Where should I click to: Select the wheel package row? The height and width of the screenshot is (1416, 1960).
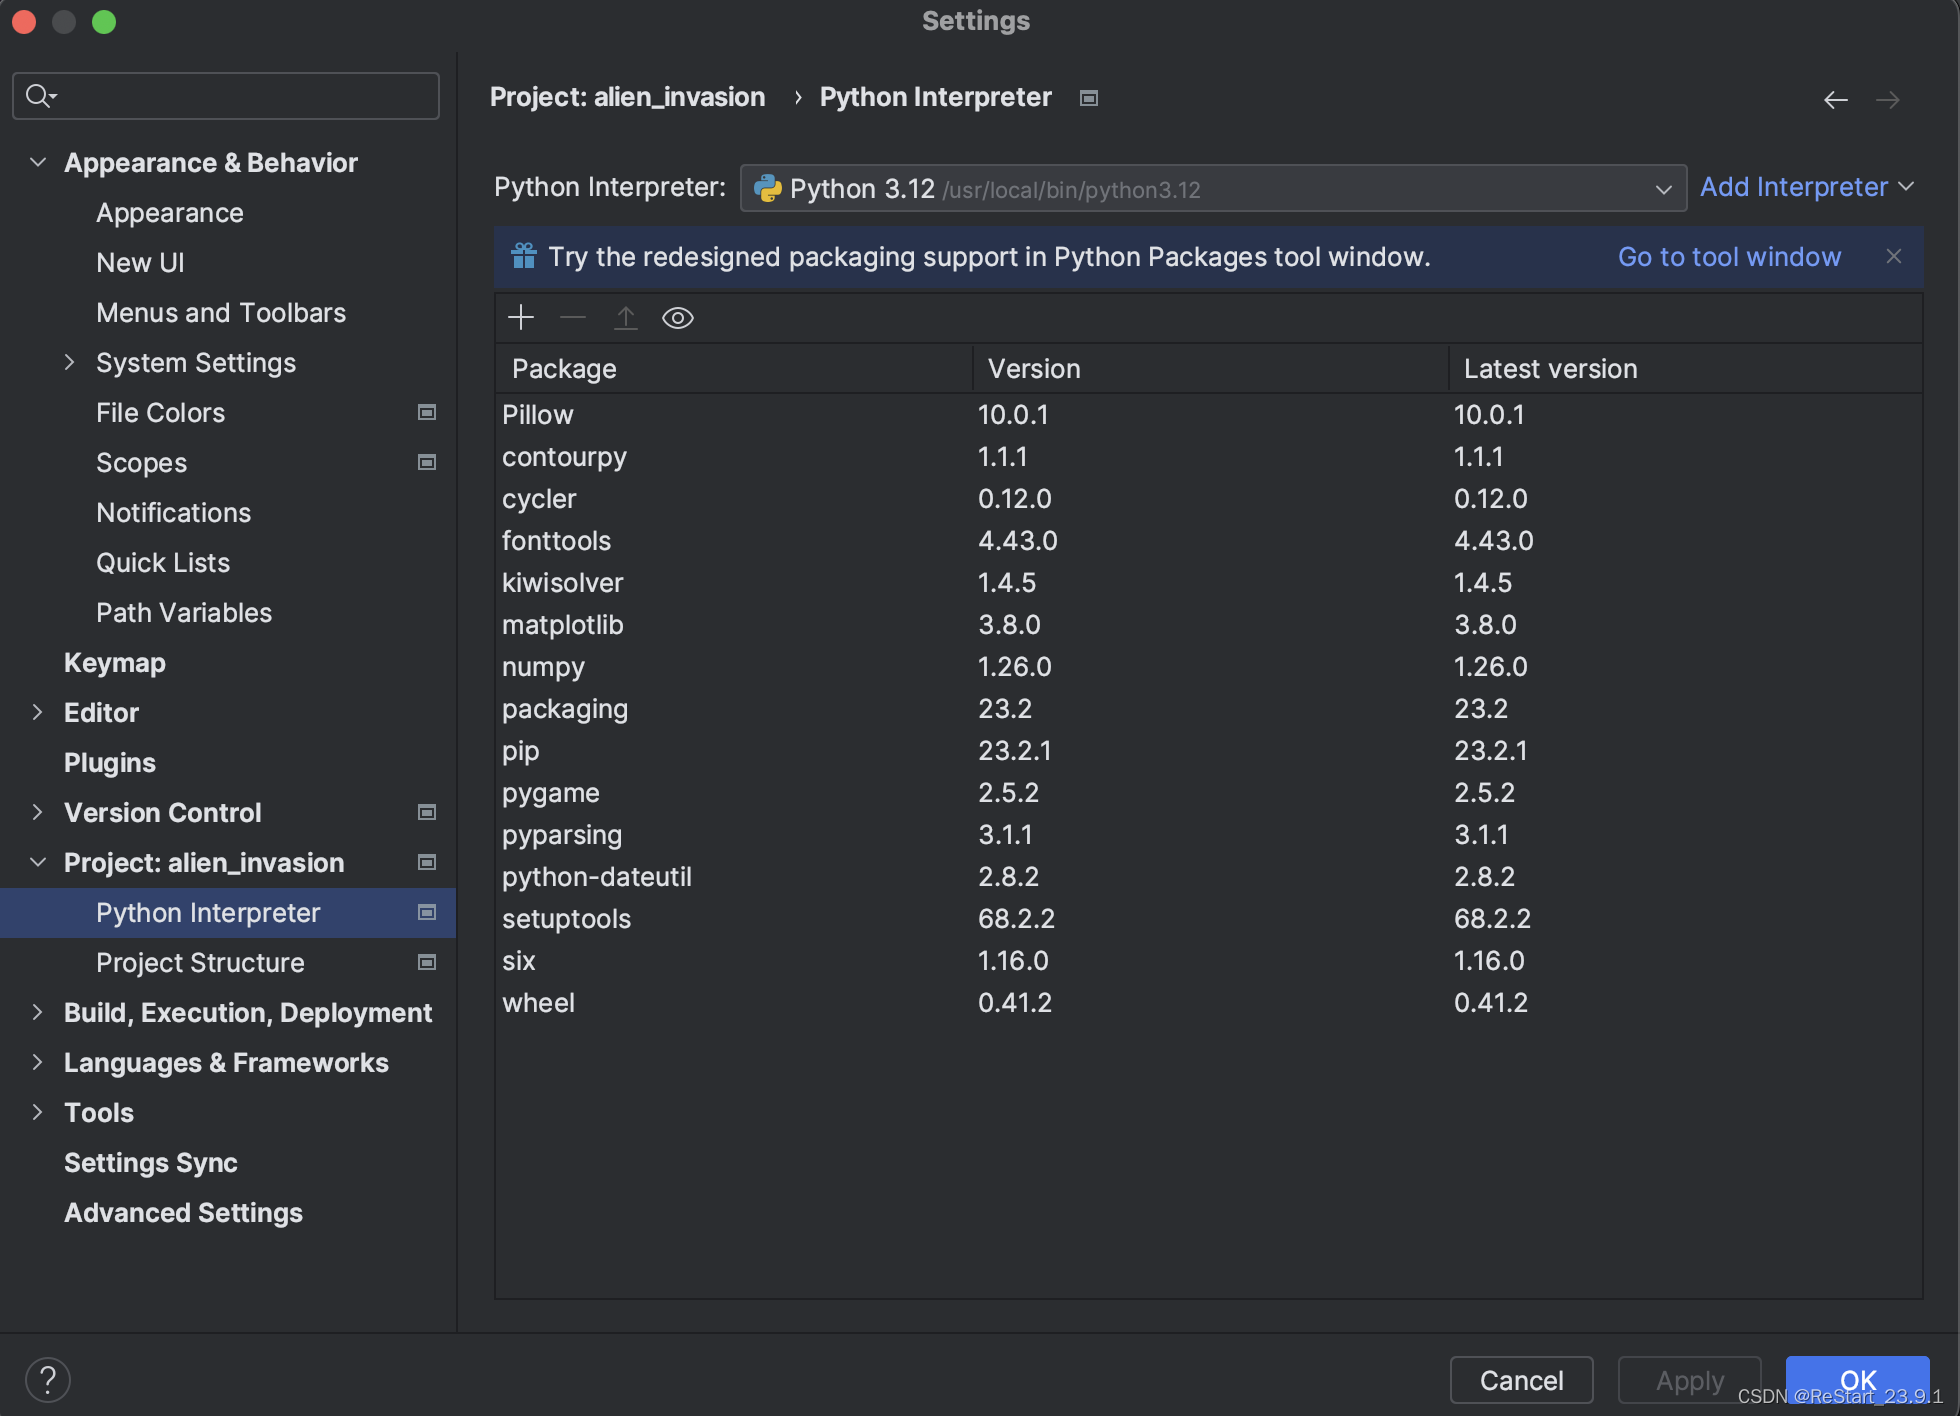click(x=1208, y=1003)
